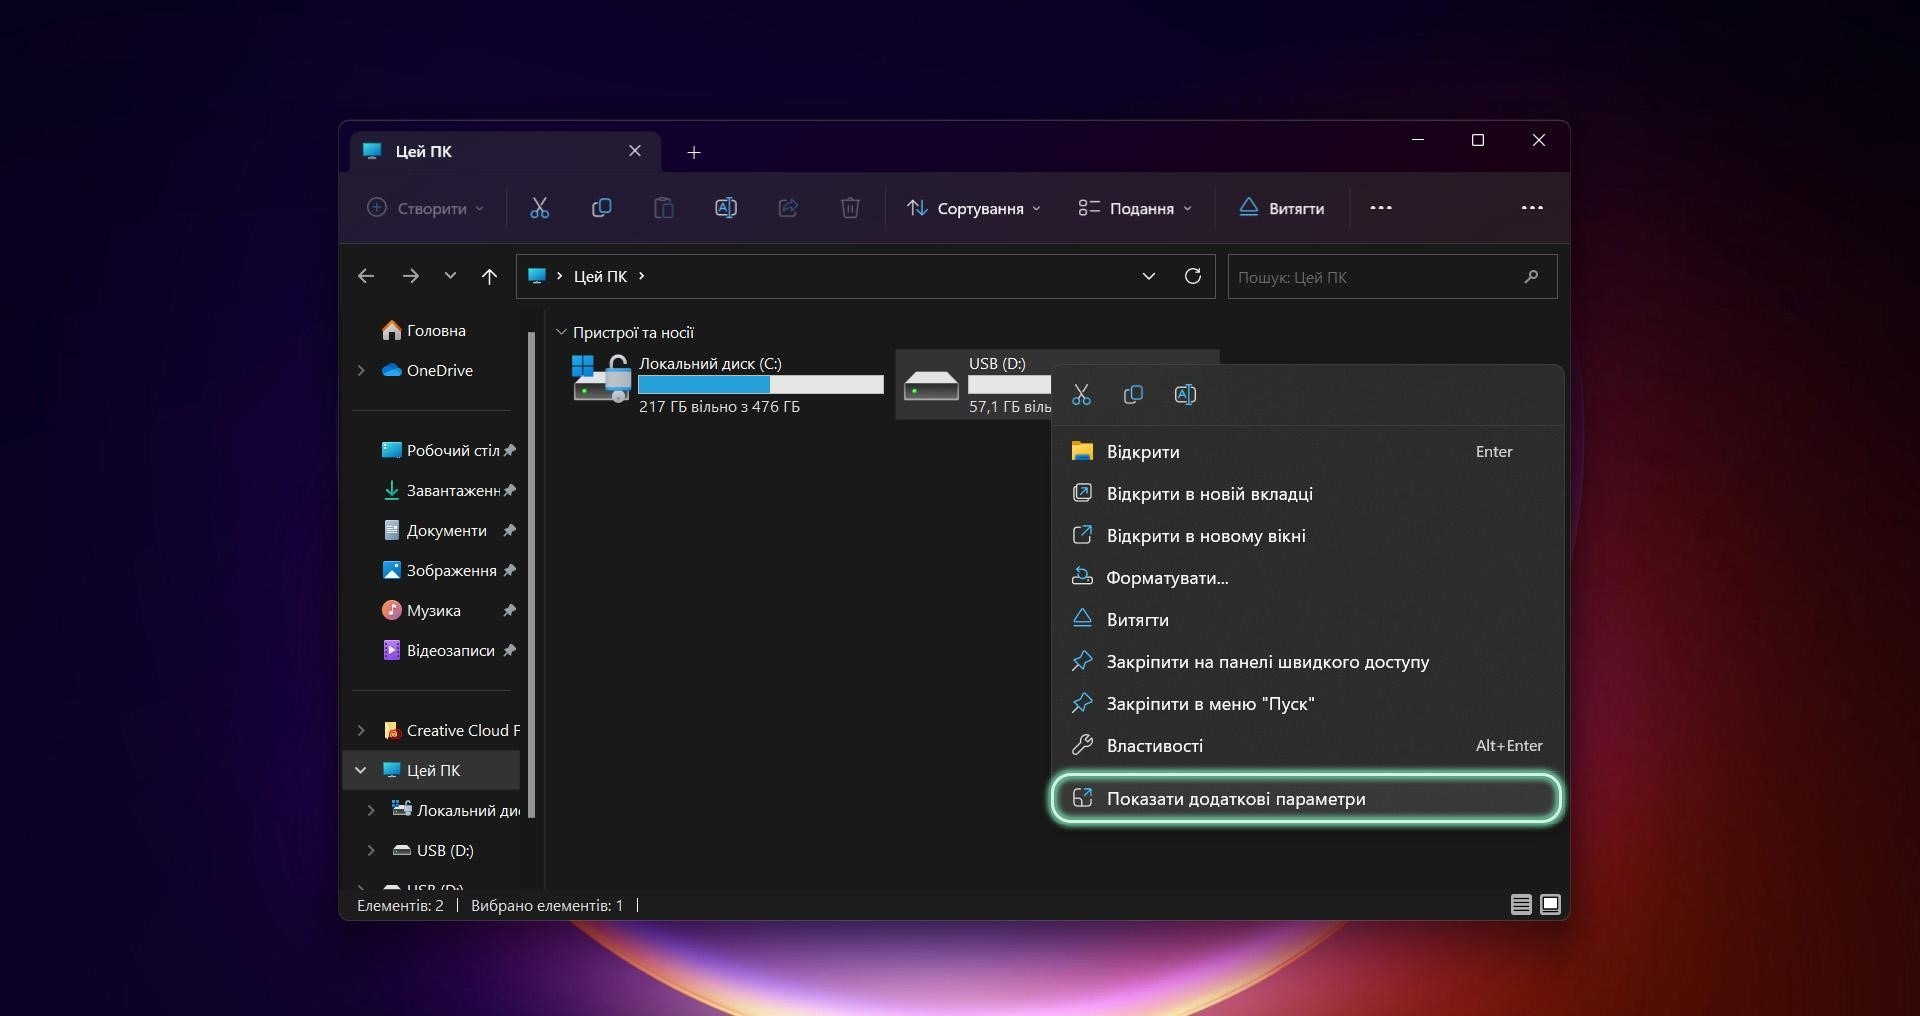Collapse the Пристрої та носії group
1920x1016 pixels.
(561, 332)
